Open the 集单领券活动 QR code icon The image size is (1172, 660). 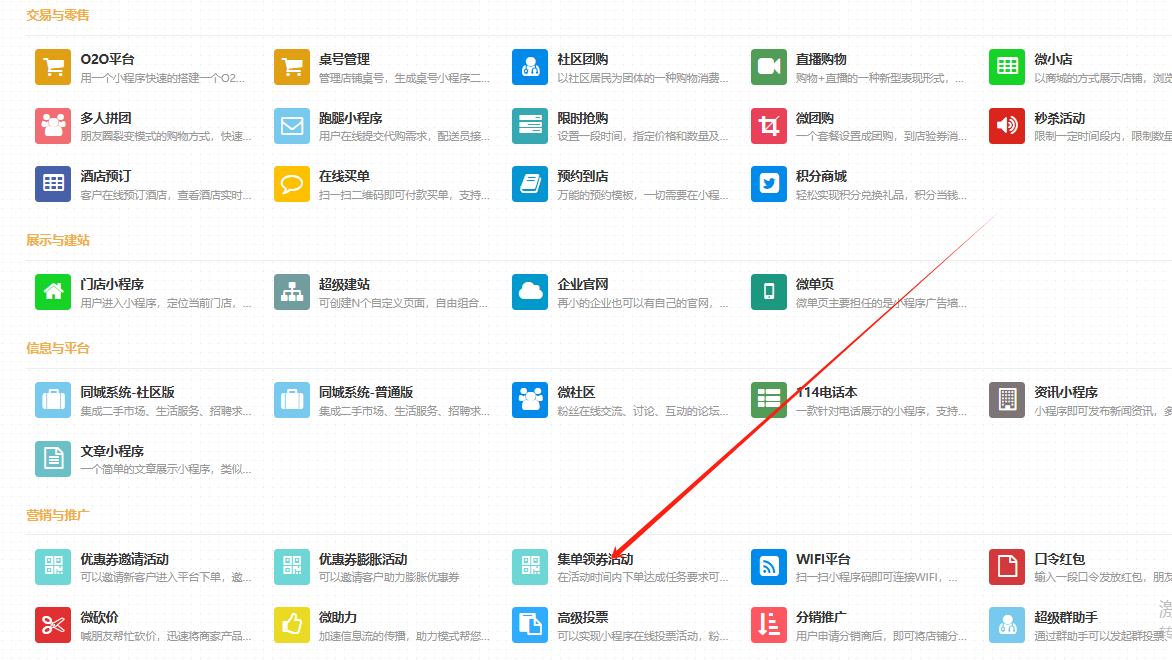click(x=530, y=567)
